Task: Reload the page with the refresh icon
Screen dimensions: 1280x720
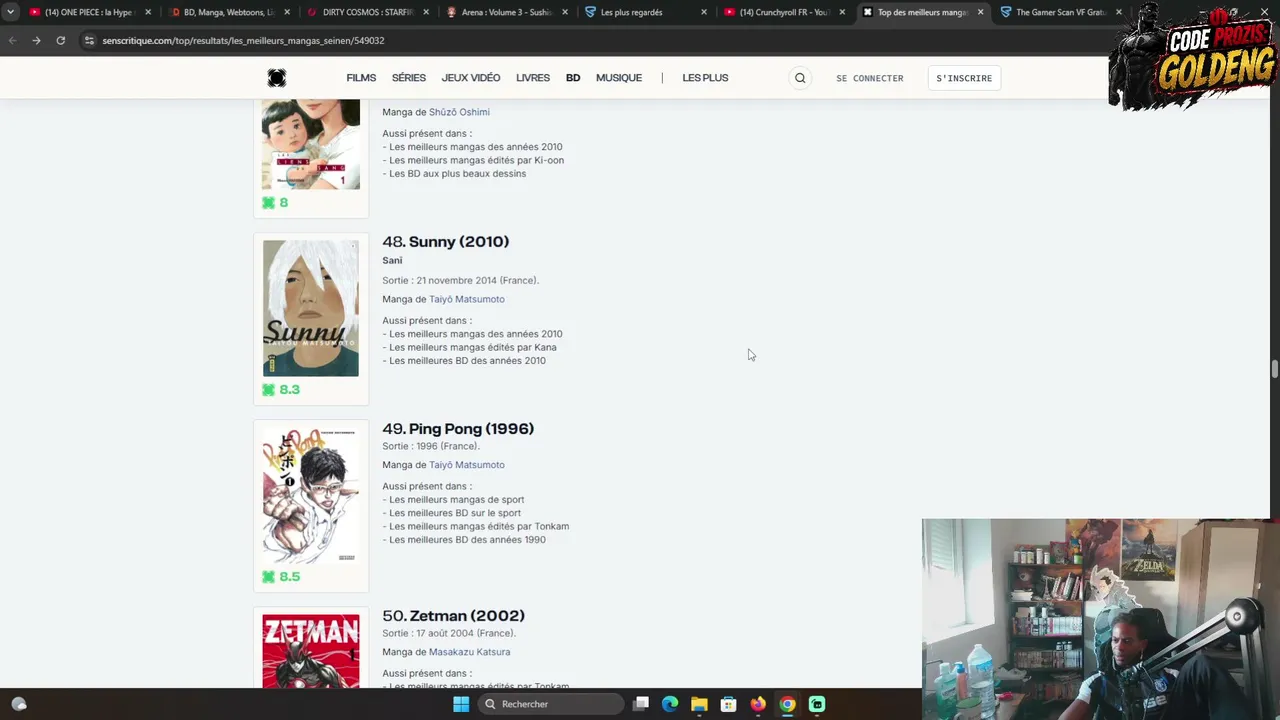Action: tap(60, 40)
